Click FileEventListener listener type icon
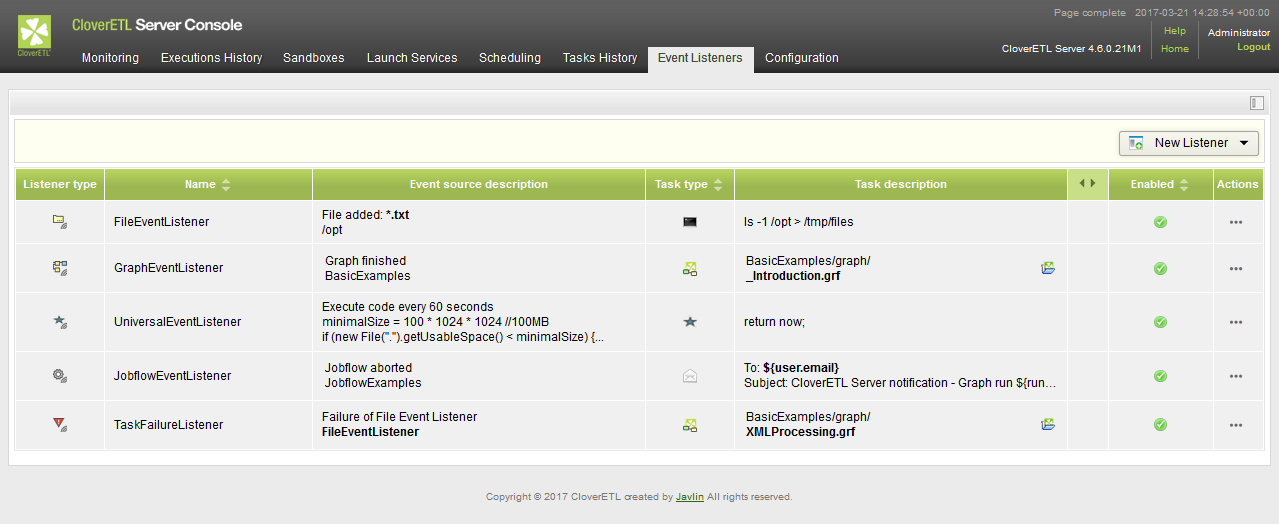Screen dimensions: 1279x524 pos(60,222)
